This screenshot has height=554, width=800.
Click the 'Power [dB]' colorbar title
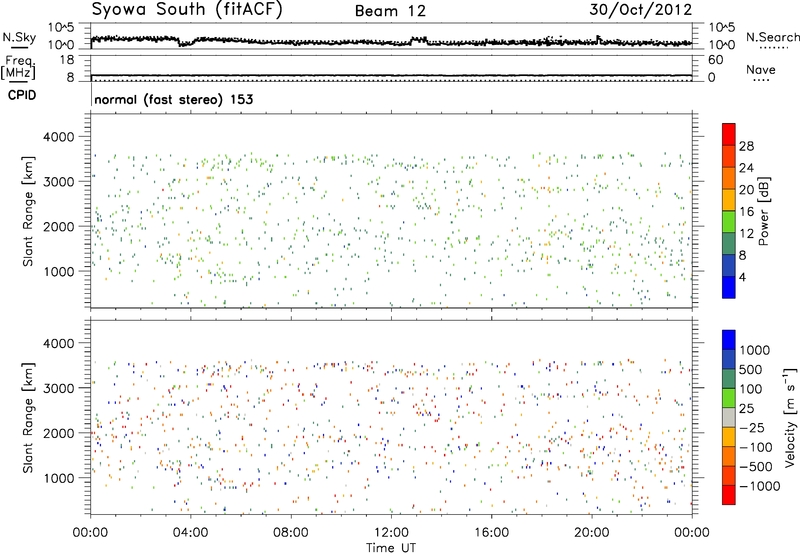(x=764, y=211)
